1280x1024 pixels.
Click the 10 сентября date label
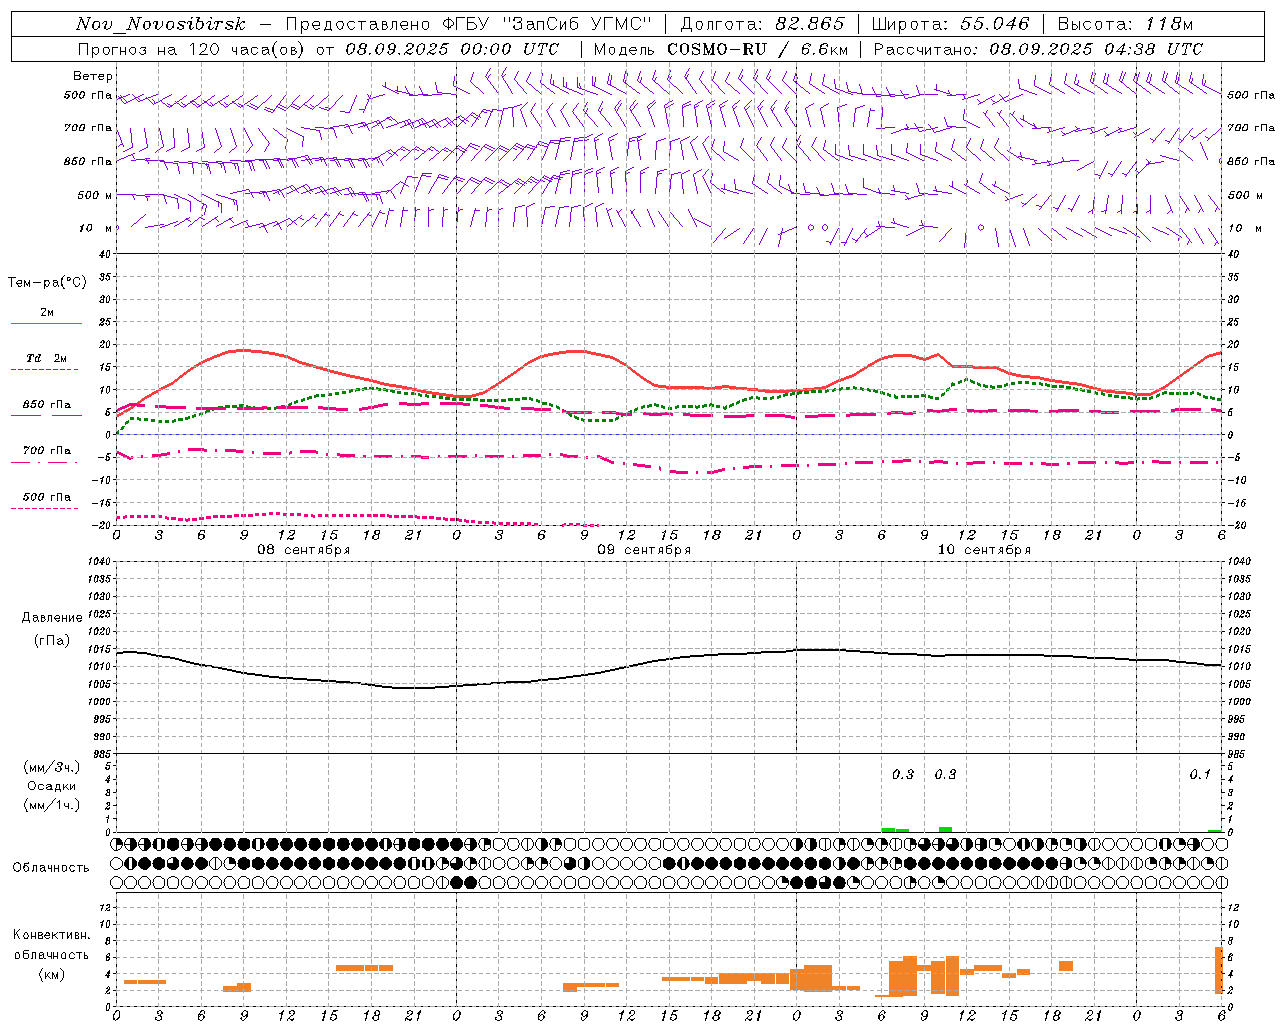984,550
